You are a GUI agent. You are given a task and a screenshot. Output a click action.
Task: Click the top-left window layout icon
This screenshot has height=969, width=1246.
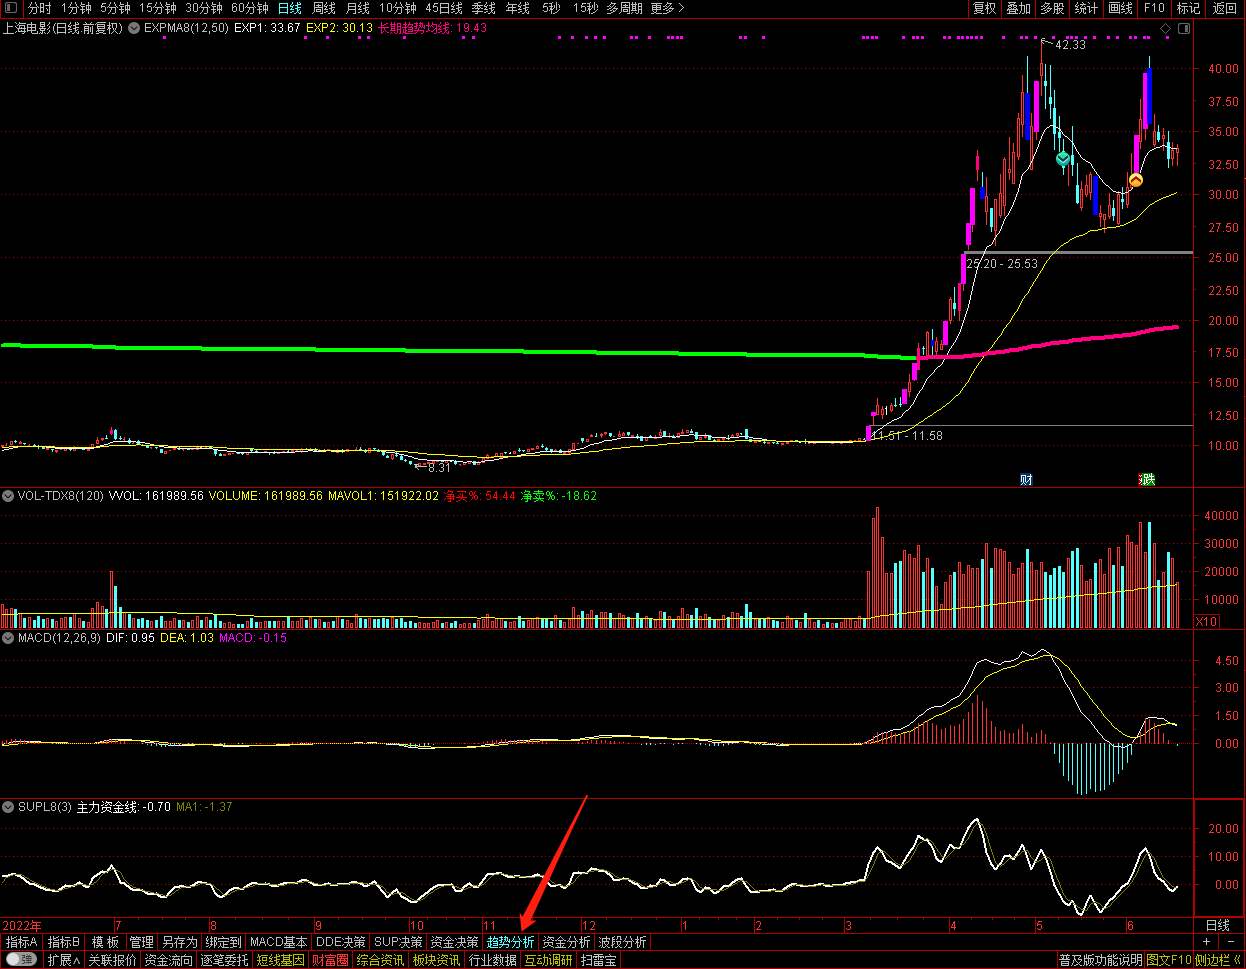(11, 8)
